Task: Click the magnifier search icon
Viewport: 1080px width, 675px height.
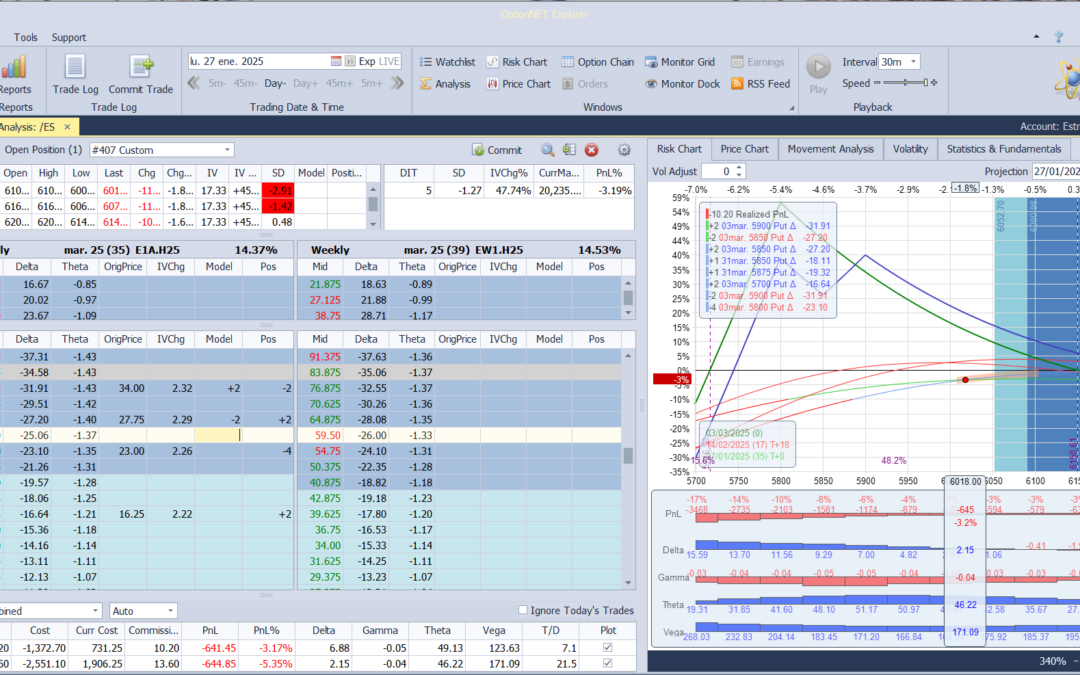Action: 547,150
